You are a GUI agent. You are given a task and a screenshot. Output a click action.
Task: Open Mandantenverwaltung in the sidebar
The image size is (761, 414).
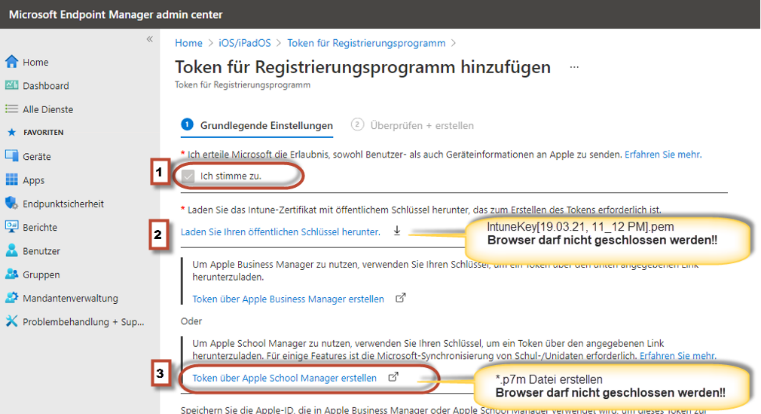(70, 298)
